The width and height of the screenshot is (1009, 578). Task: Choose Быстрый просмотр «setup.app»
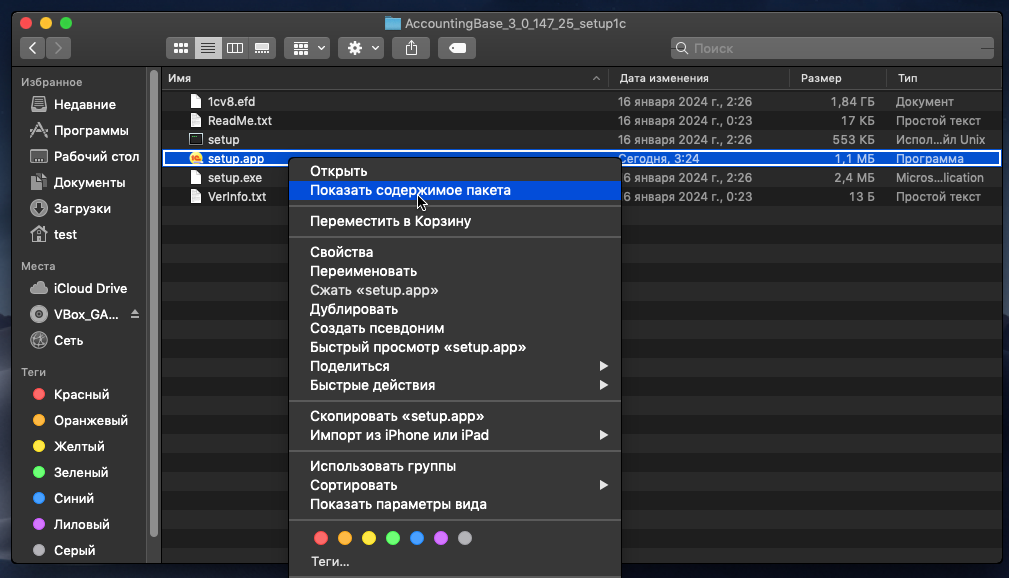[455, 347]
